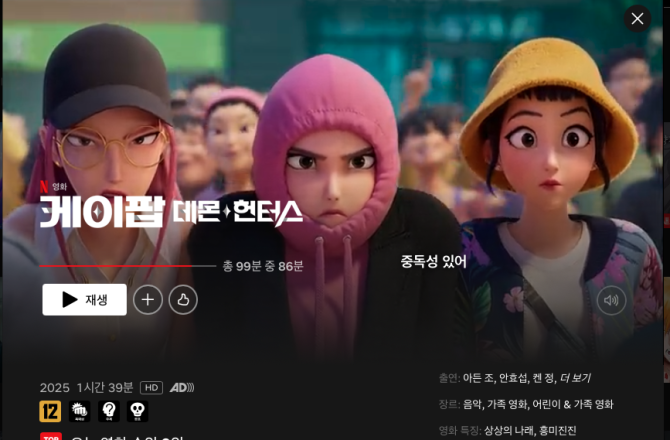This screenshot has height=440, width=670.
Task: Browse the 음악 genre link
Action: 473,404
